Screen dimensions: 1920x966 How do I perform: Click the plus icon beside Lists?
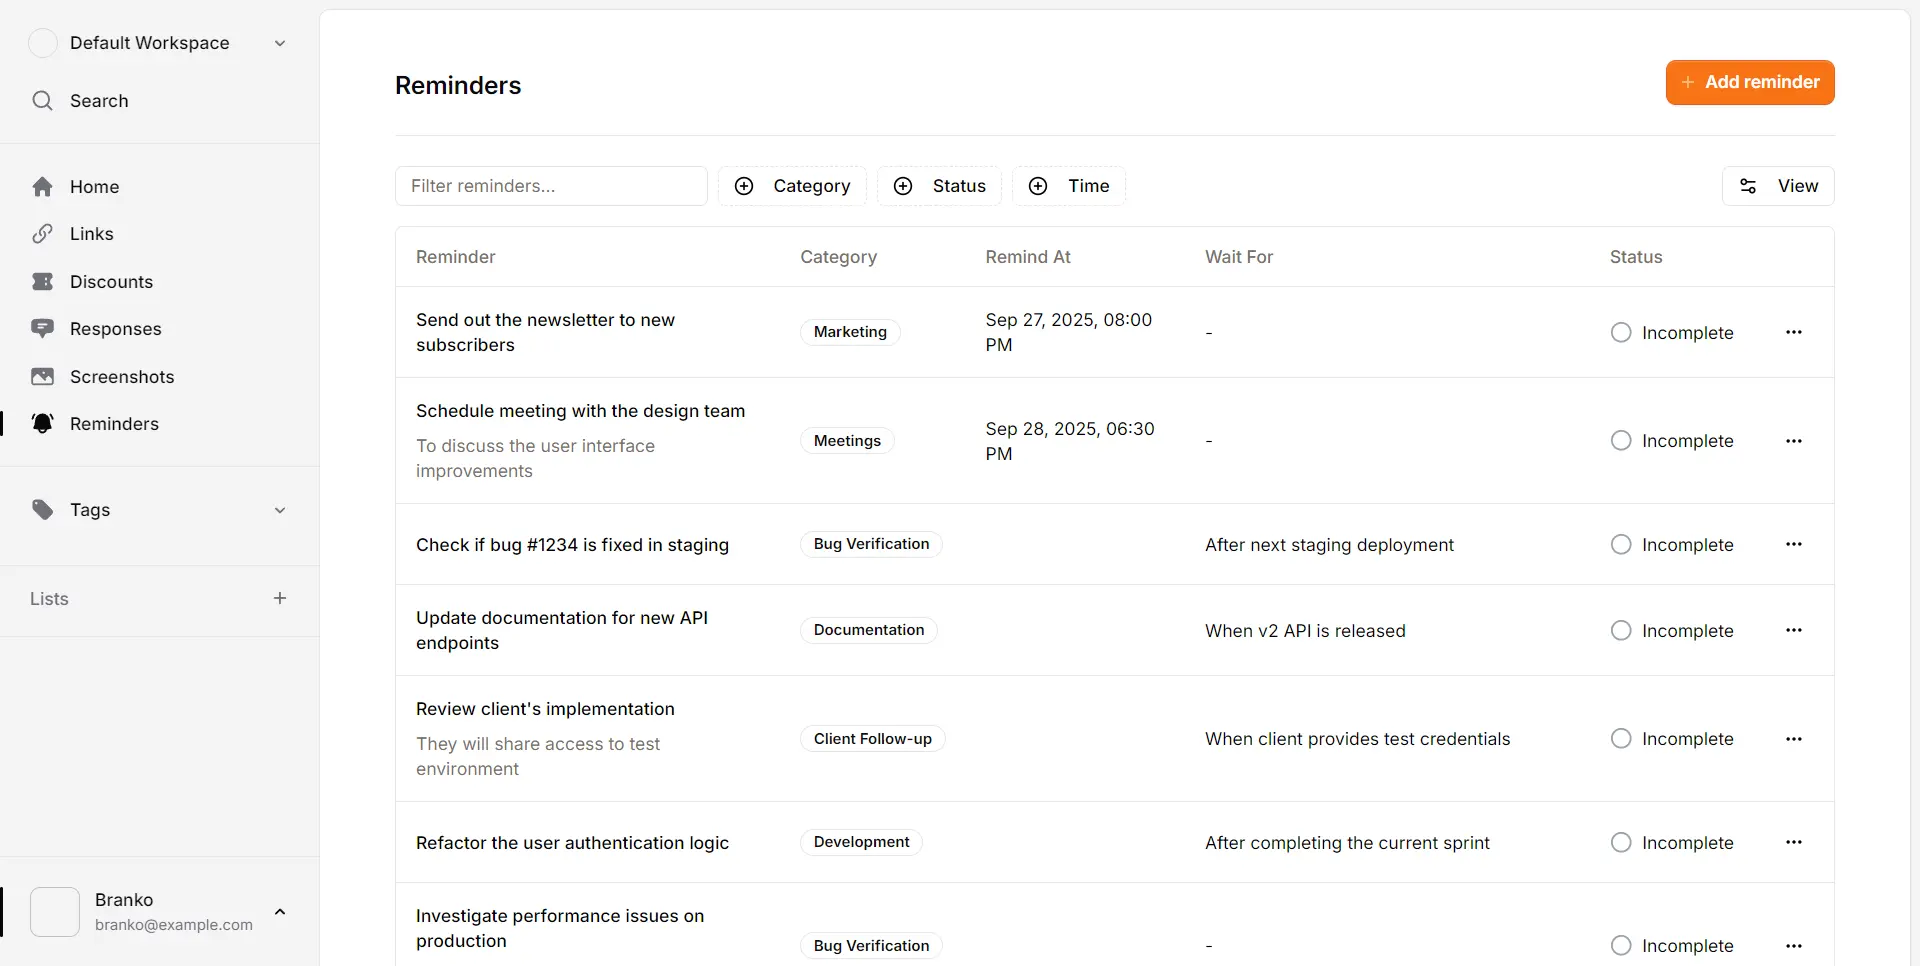click(x=280, y=598)
